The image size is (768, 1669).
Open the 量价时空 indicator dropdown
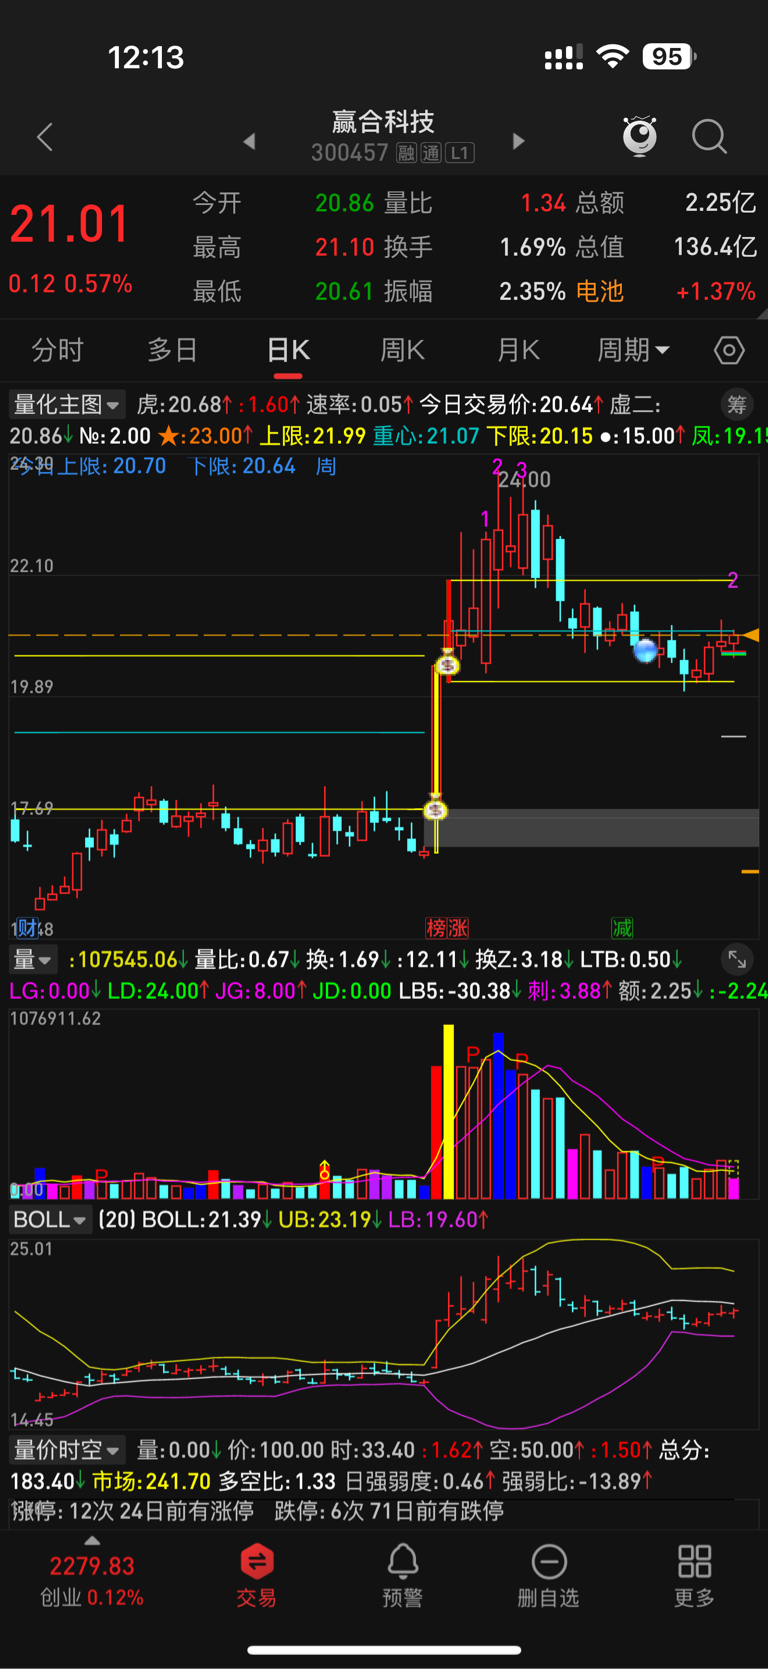(66, 1449)
